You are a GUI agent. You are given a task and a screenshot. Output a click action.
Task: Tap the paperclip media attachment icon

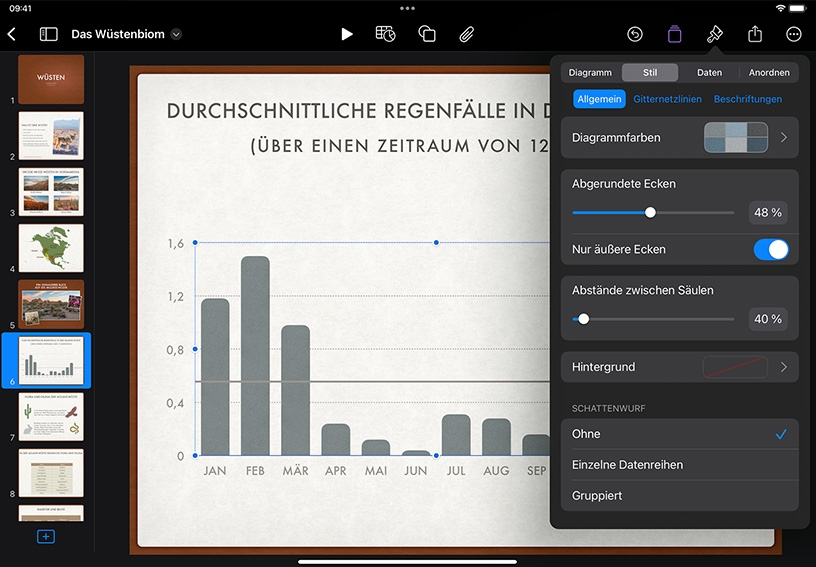(x=466, y=34)
